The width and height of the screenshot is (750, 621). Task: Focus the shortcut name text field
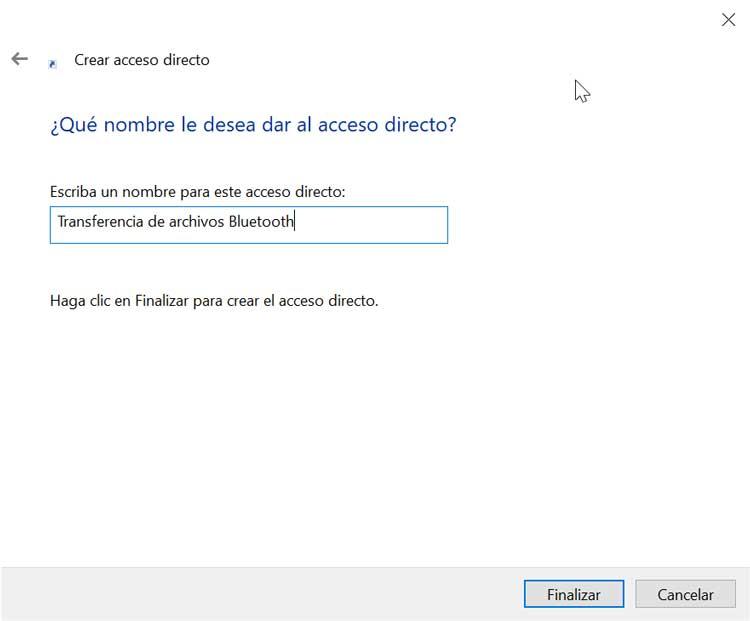(x=248, y=224)
